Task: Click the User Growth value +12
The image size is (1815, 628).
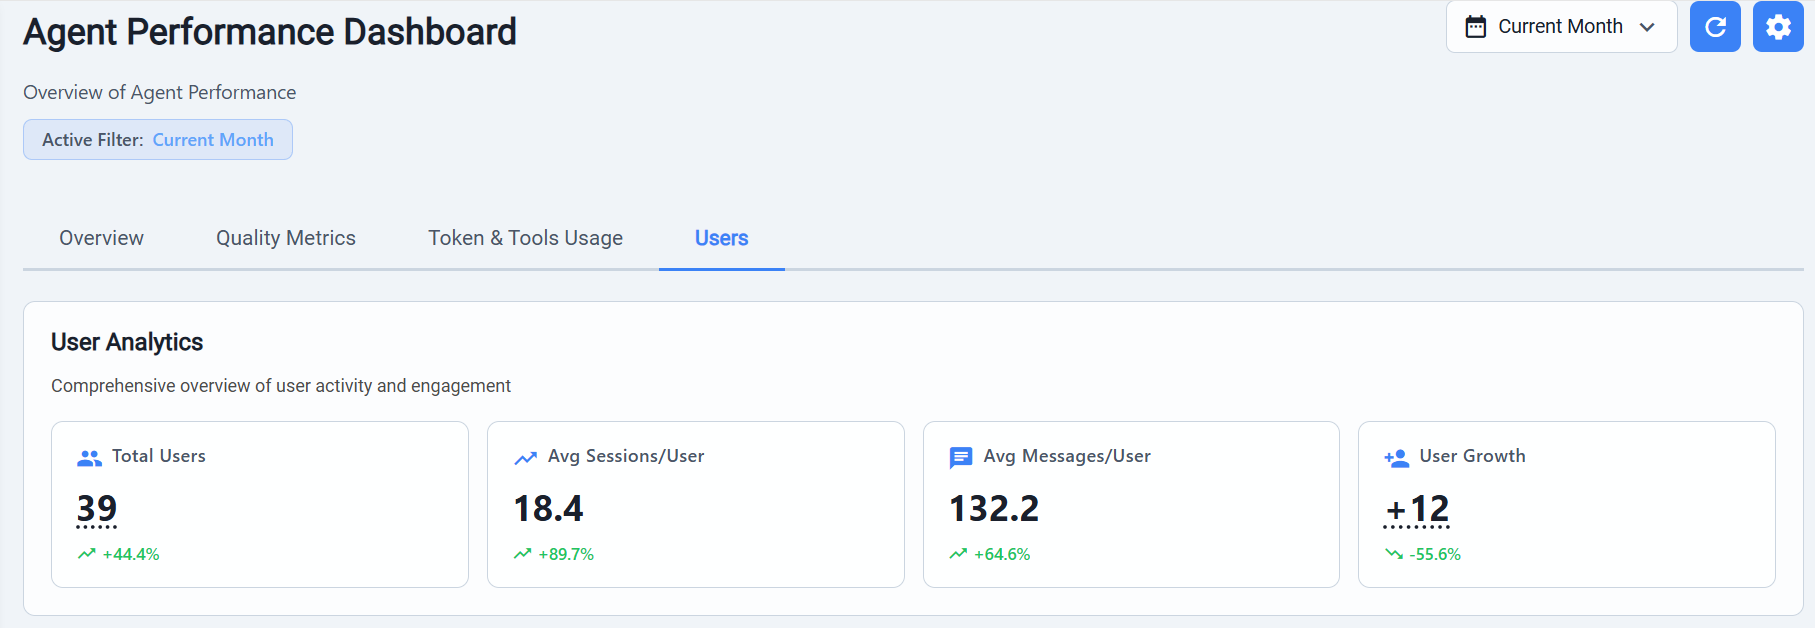Action: coord(1417,510)
